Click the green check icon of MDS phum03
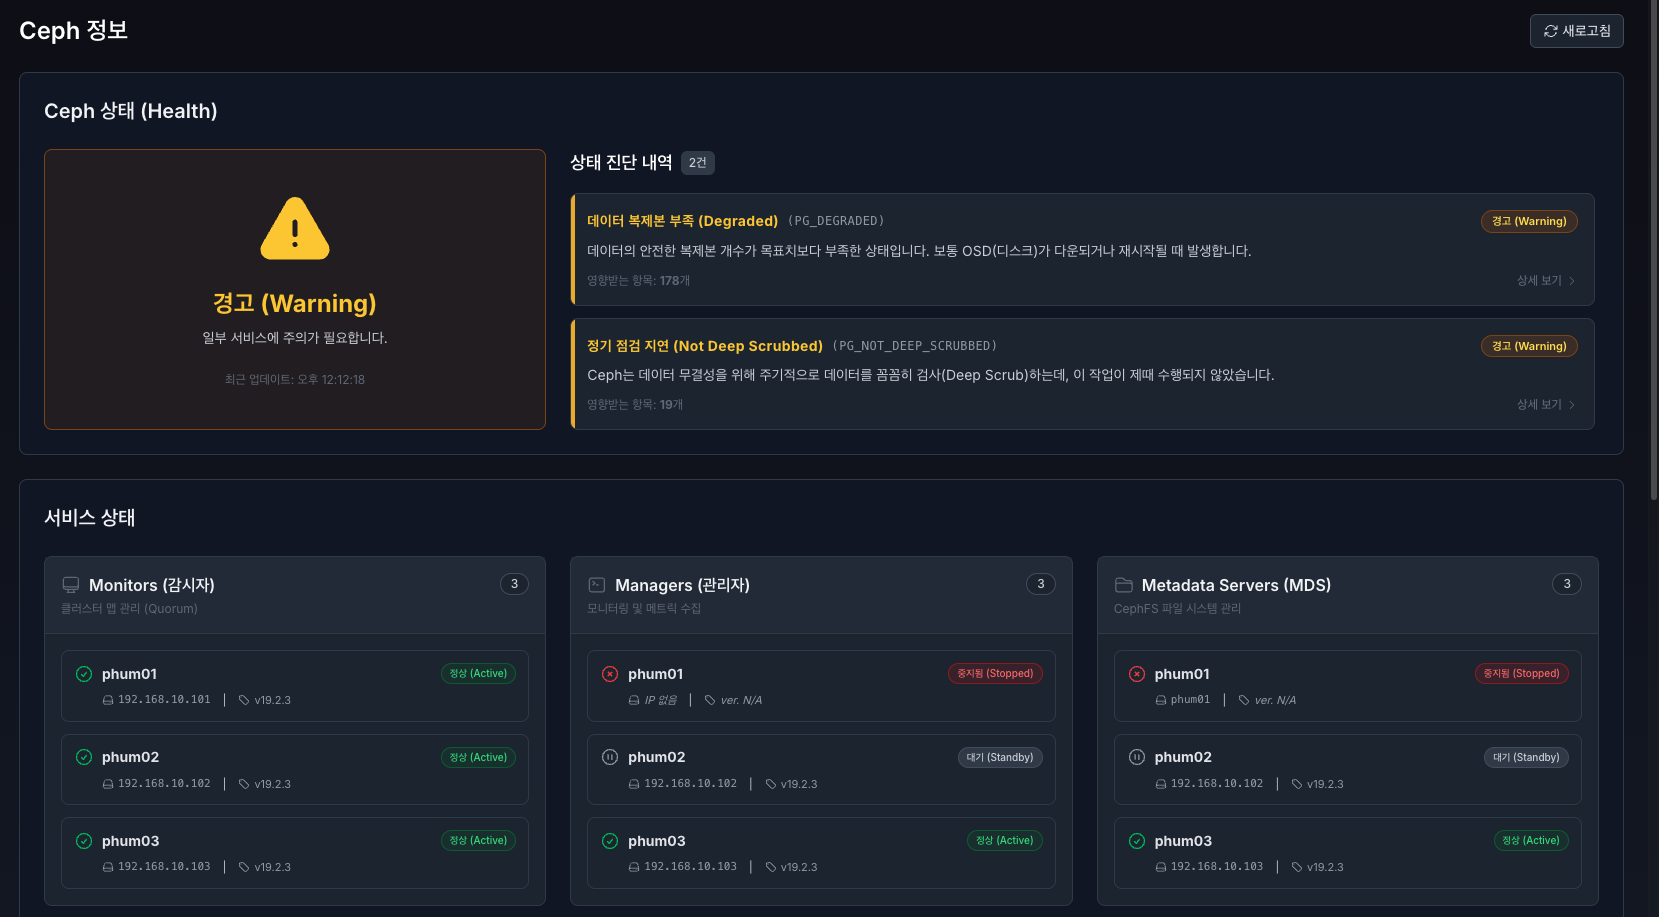This screenshot has width=1659, height=917. coord(1137,841)
